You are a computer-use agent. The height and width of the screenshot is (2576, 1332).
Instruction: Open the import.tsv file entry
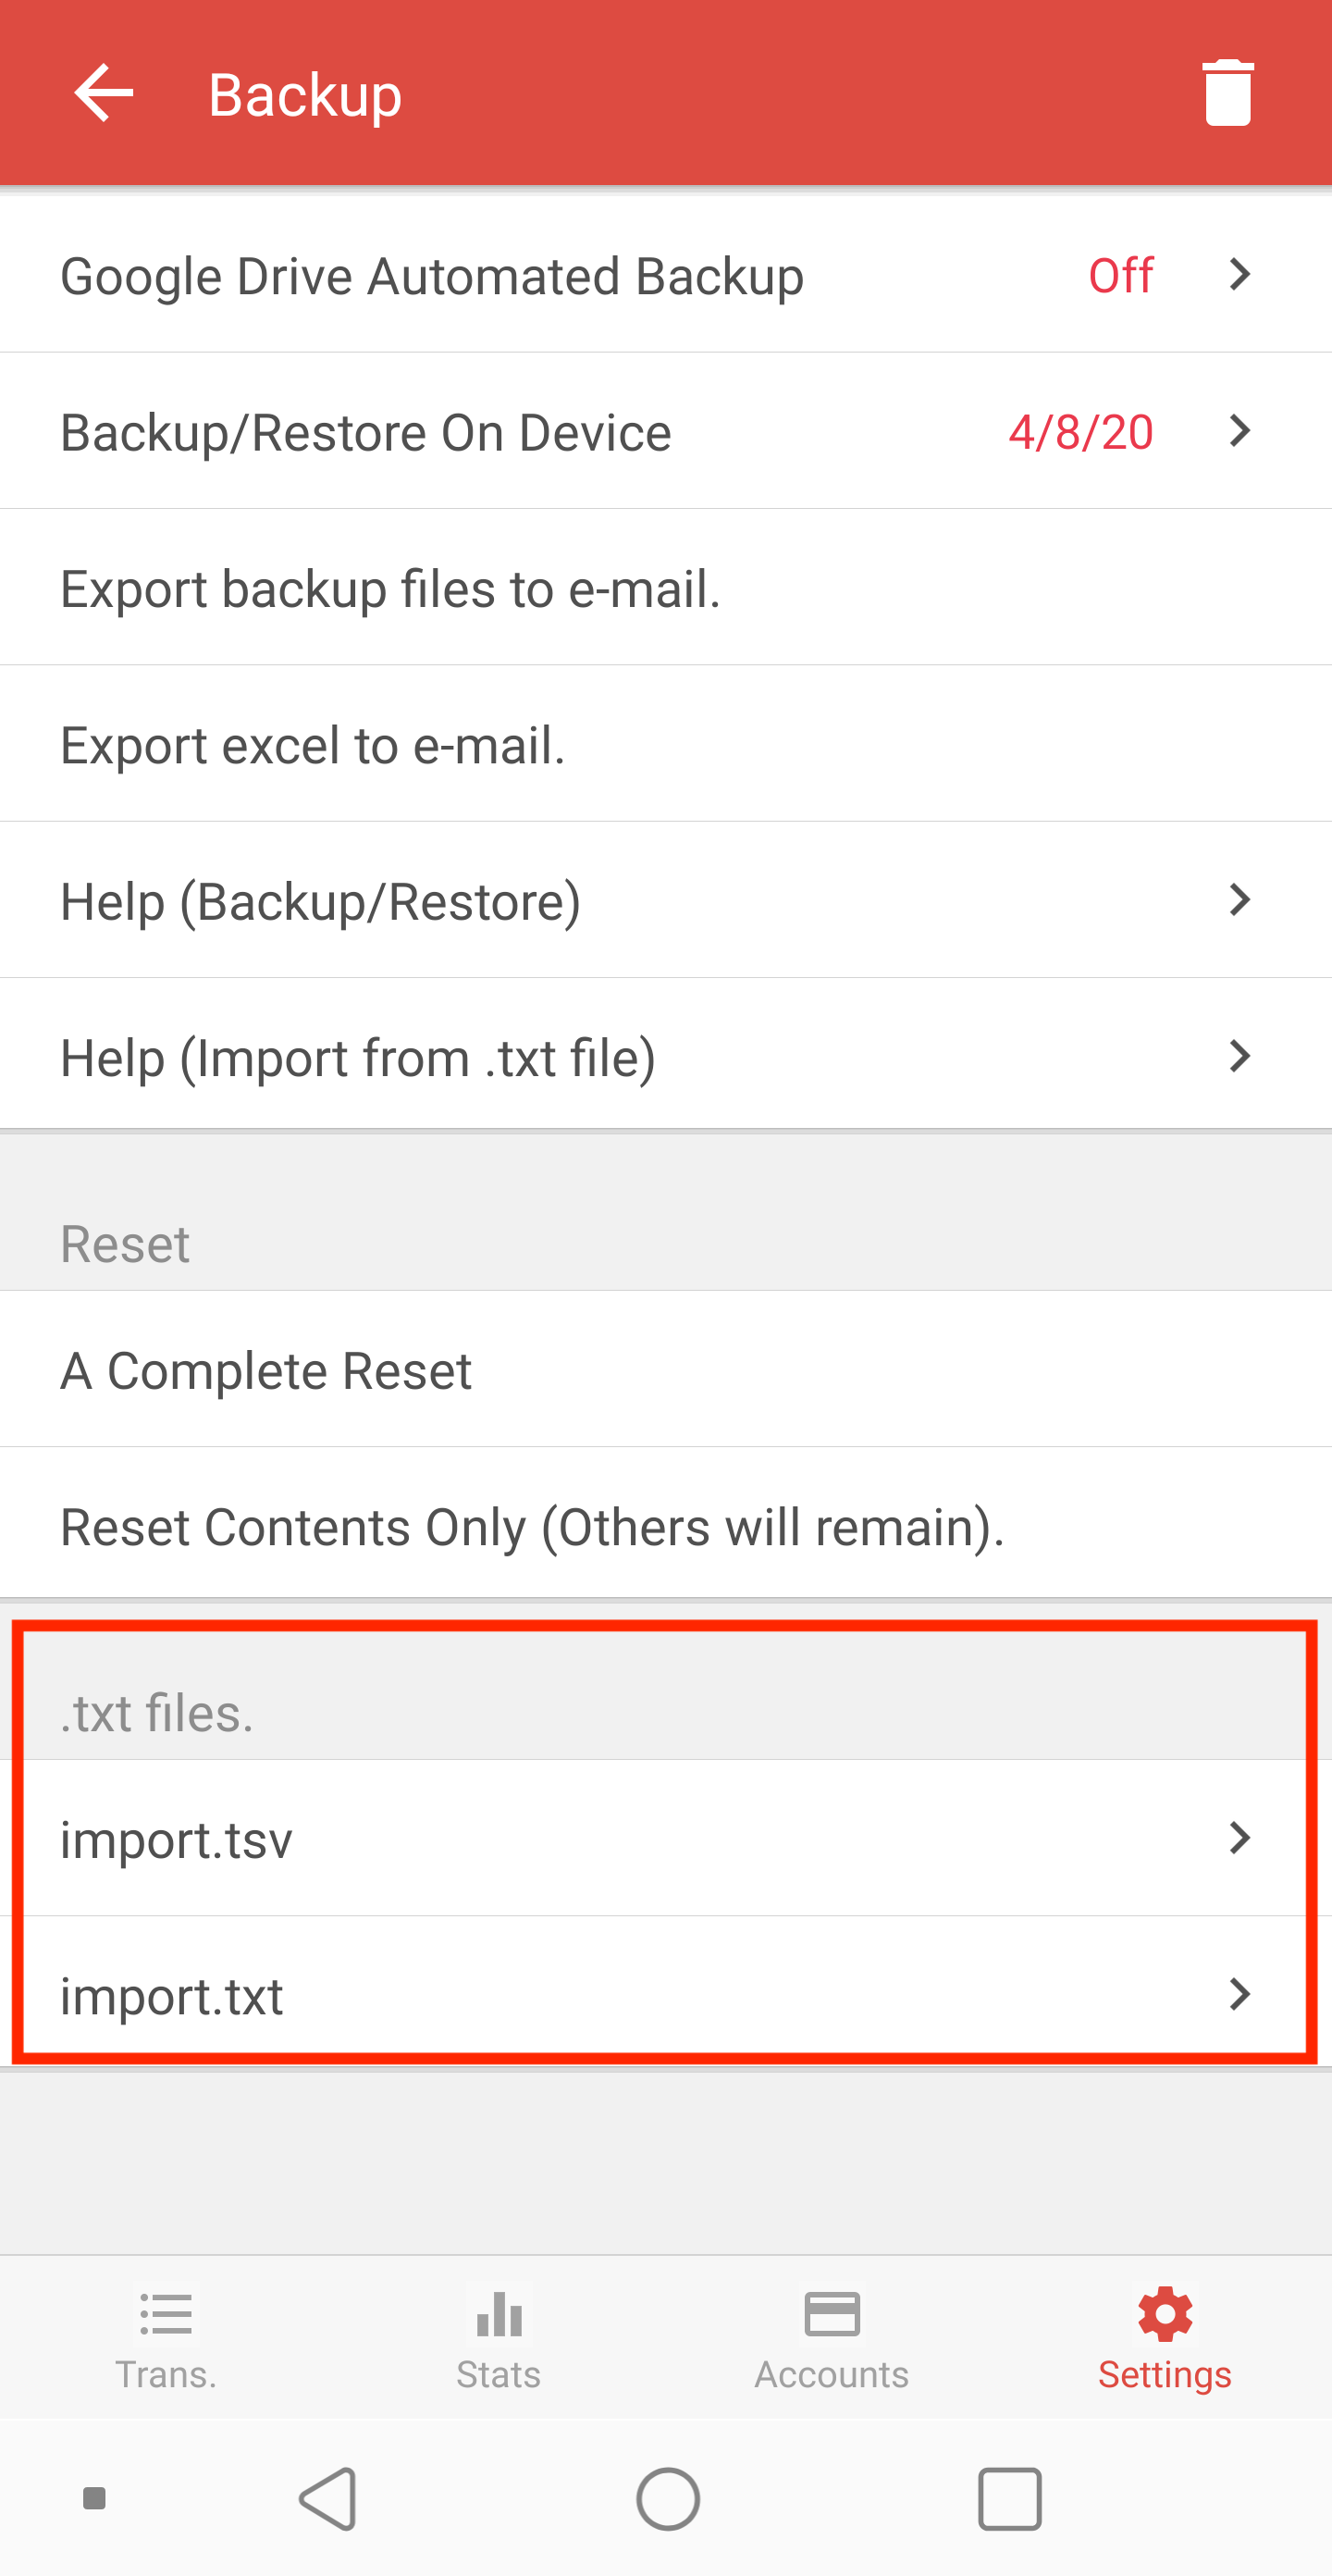pos(666,1838)
